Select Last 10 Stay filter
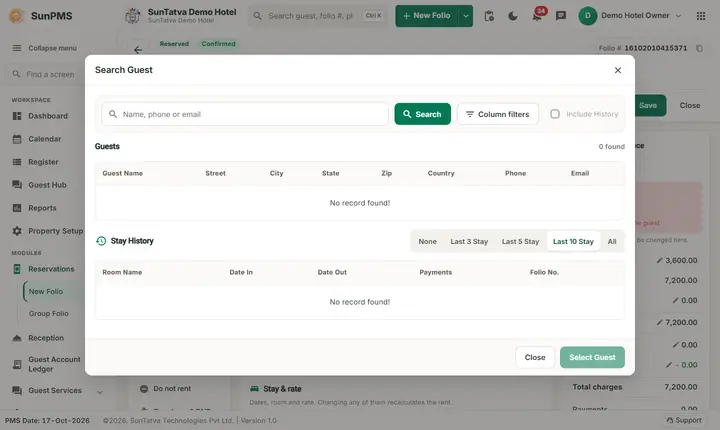The width and height of the screenshot is (720, 430). [573, 241]
